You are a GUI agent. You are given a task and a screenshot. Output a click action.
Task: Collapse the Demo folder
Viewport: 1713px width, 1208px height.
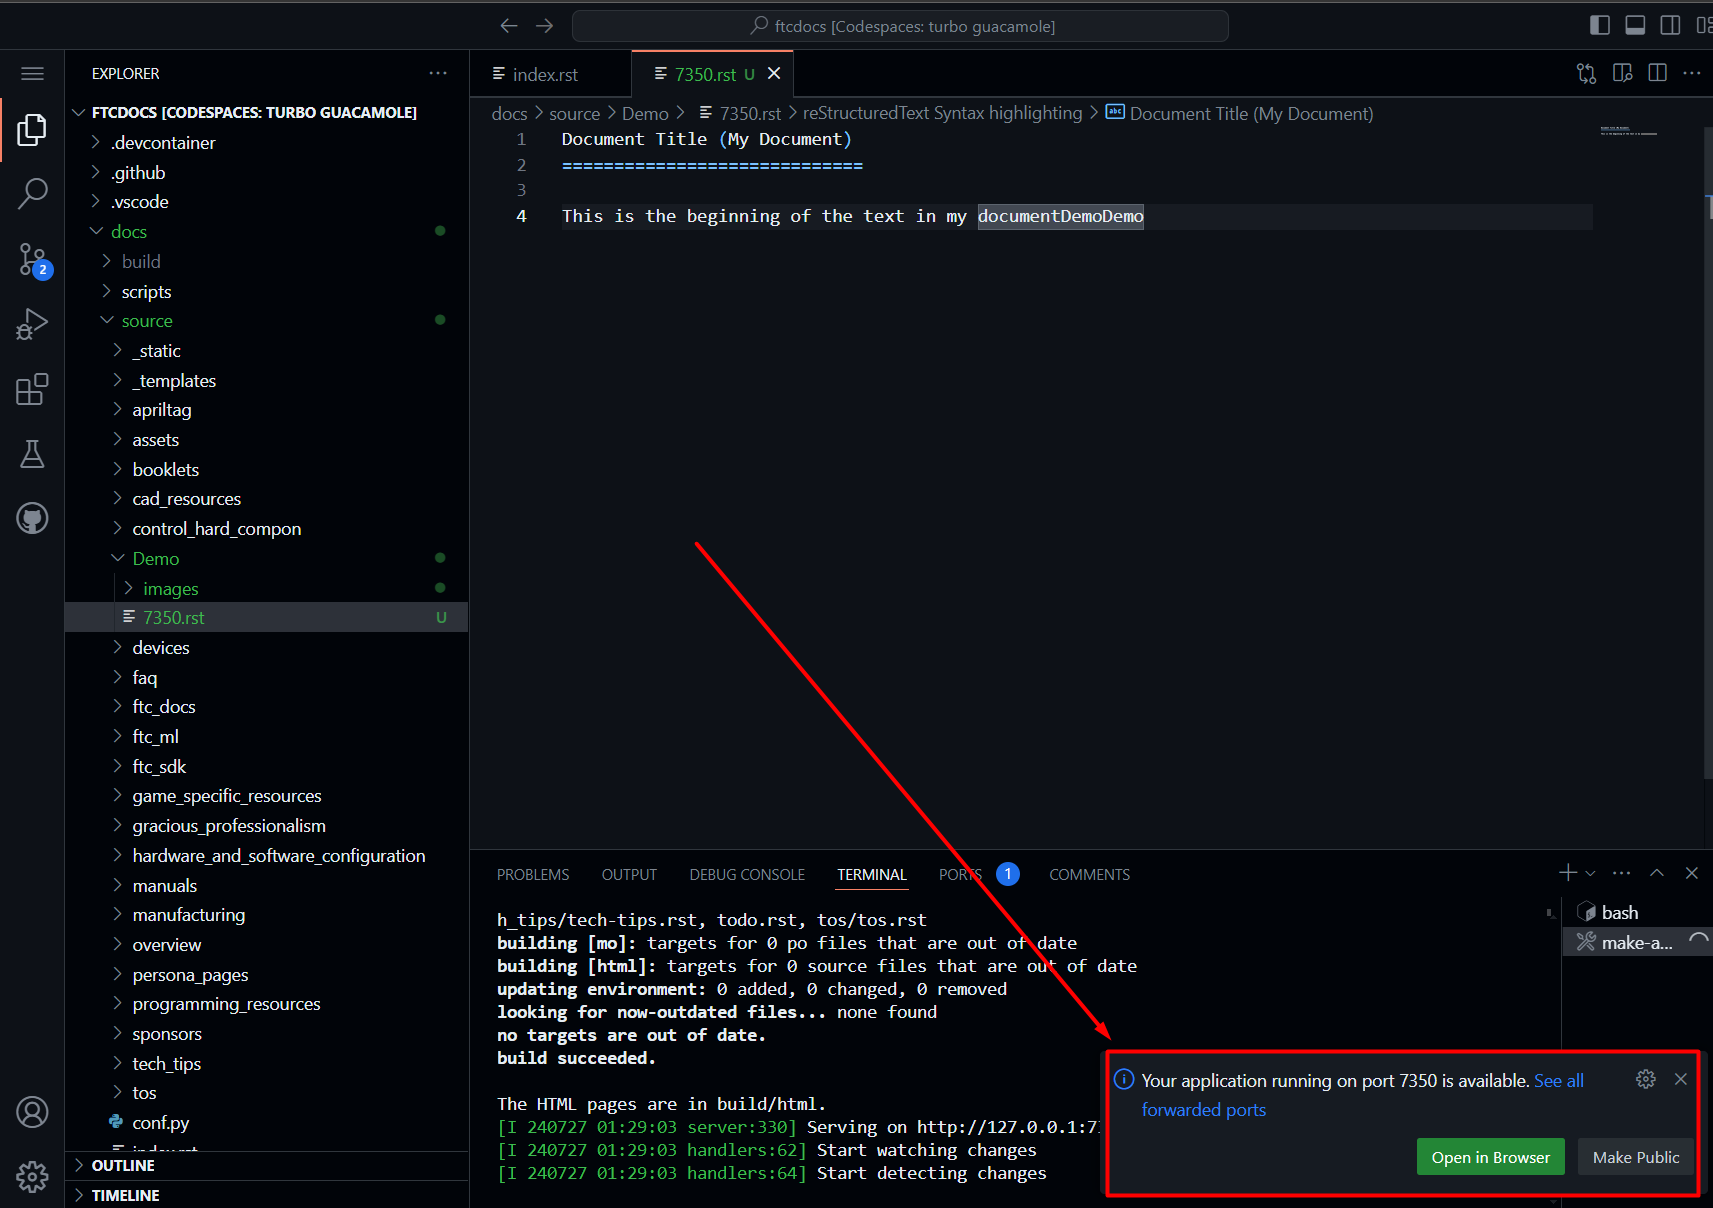(155, 559)
